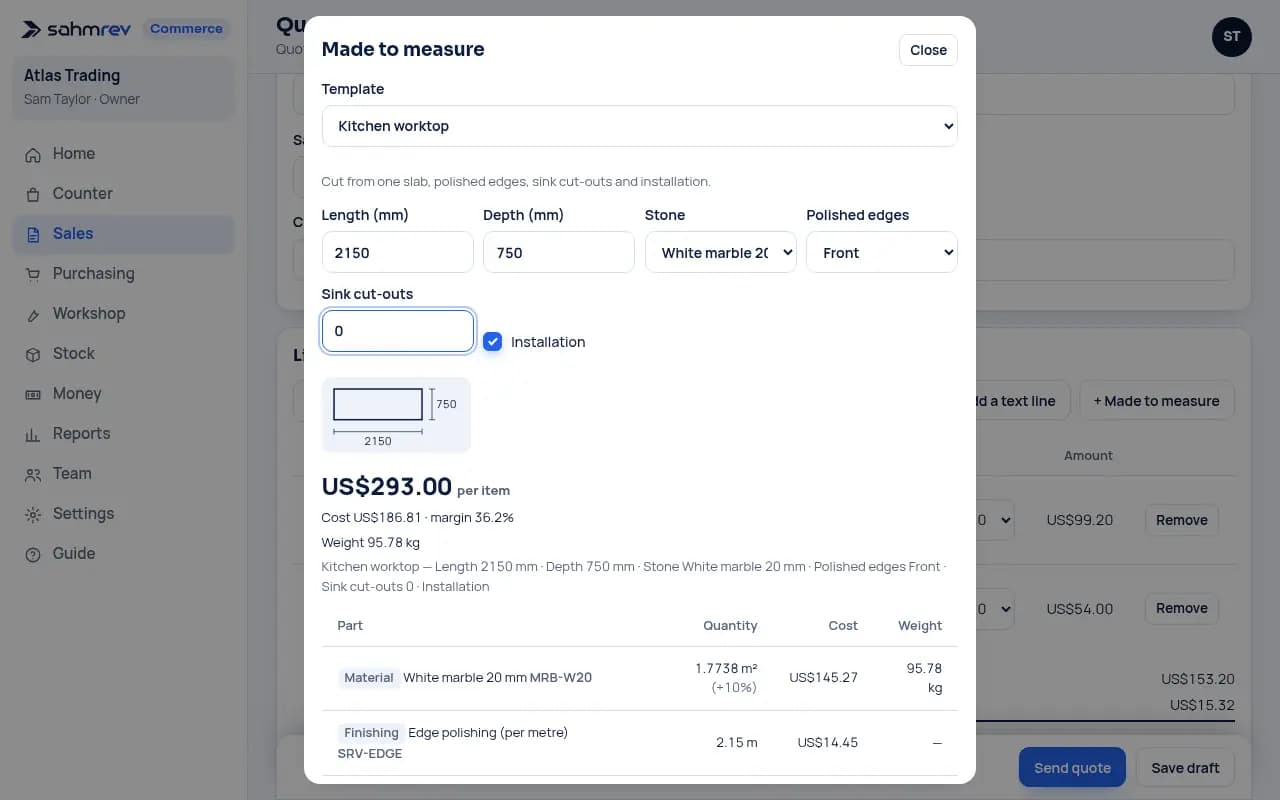Click the Send quote button

[1072, 768]
